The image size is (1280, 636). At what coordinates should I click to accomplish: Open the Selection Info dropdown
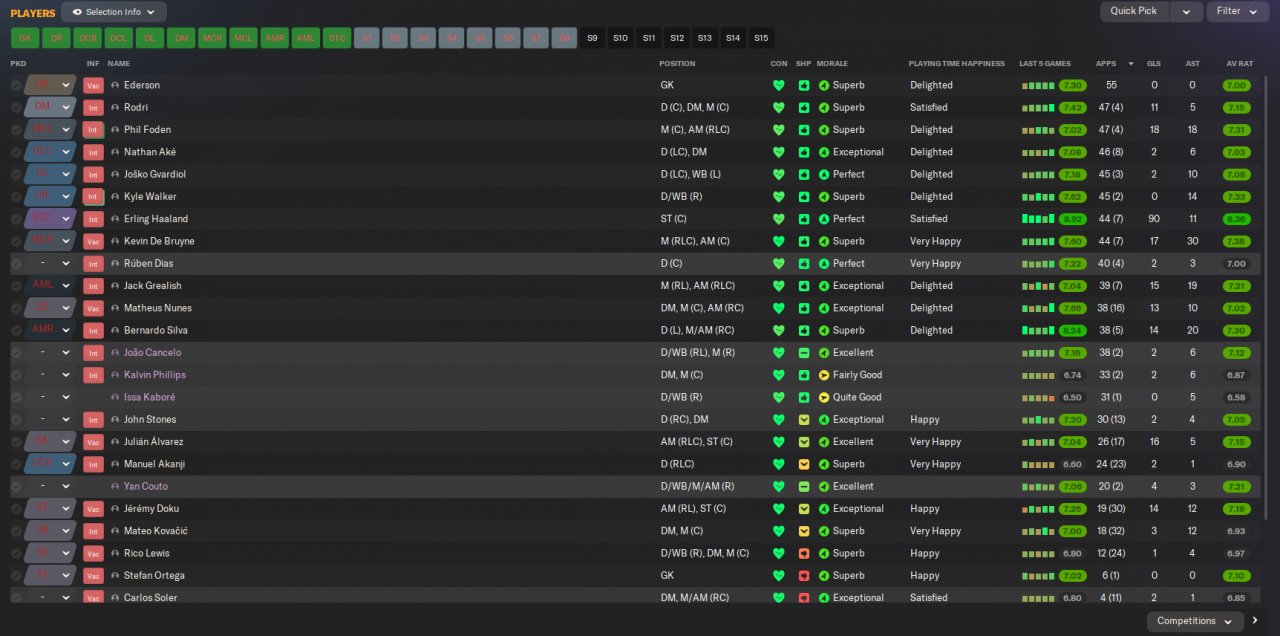(114, 12)
